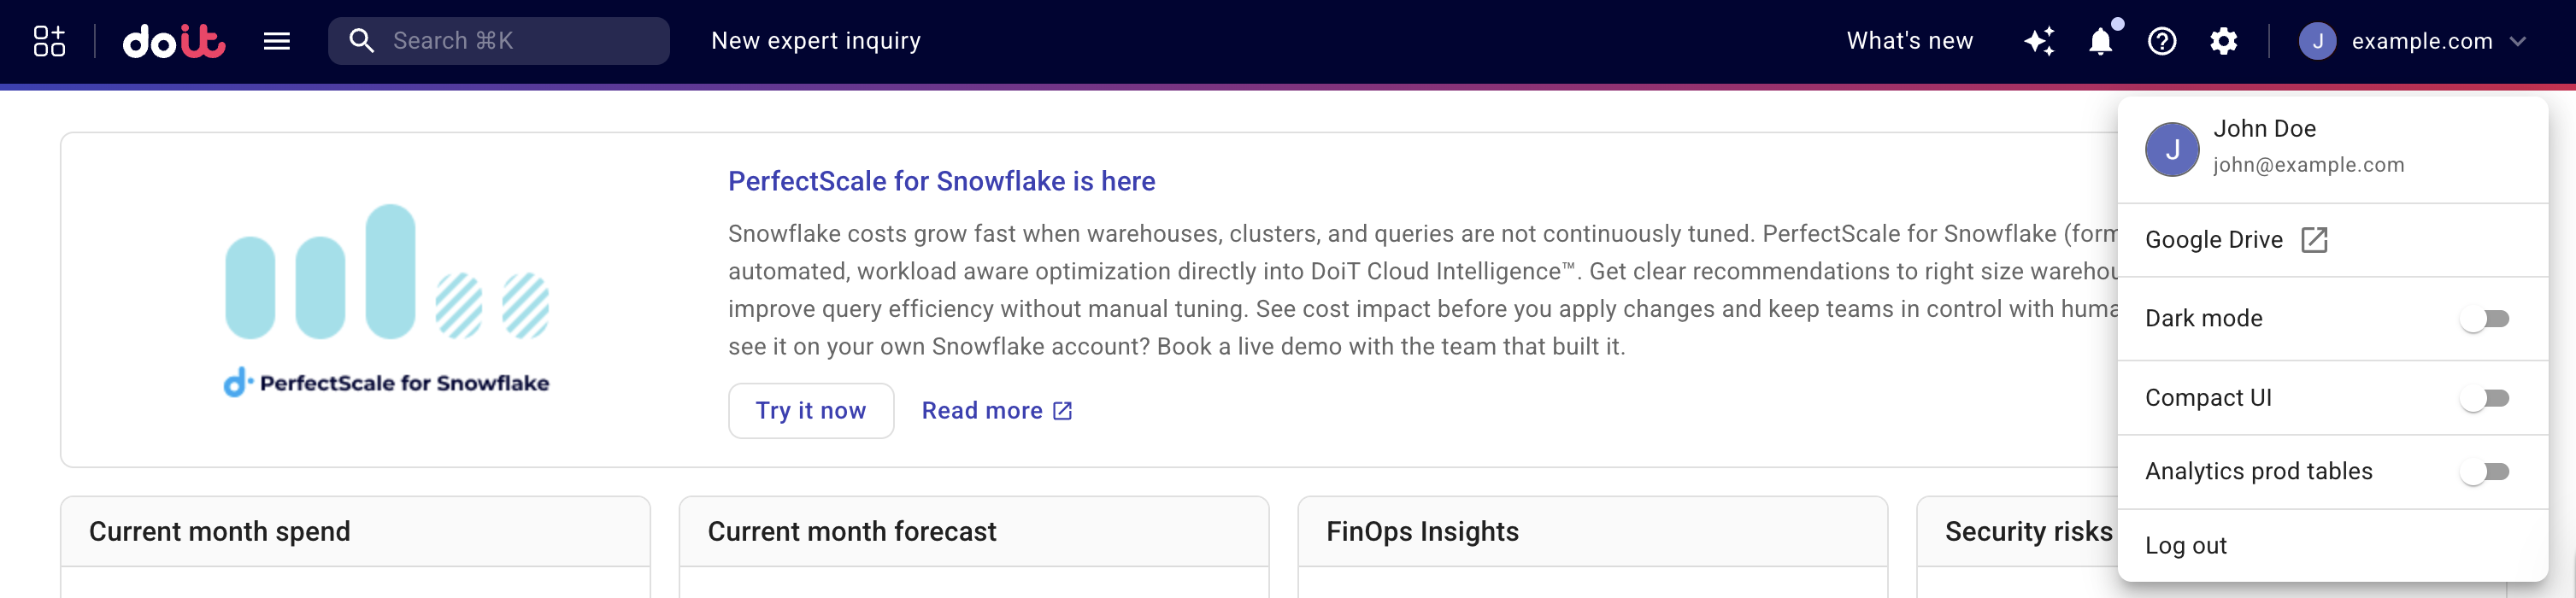Open the notifications bell

pyautogui.click(x=2101, y=41)
